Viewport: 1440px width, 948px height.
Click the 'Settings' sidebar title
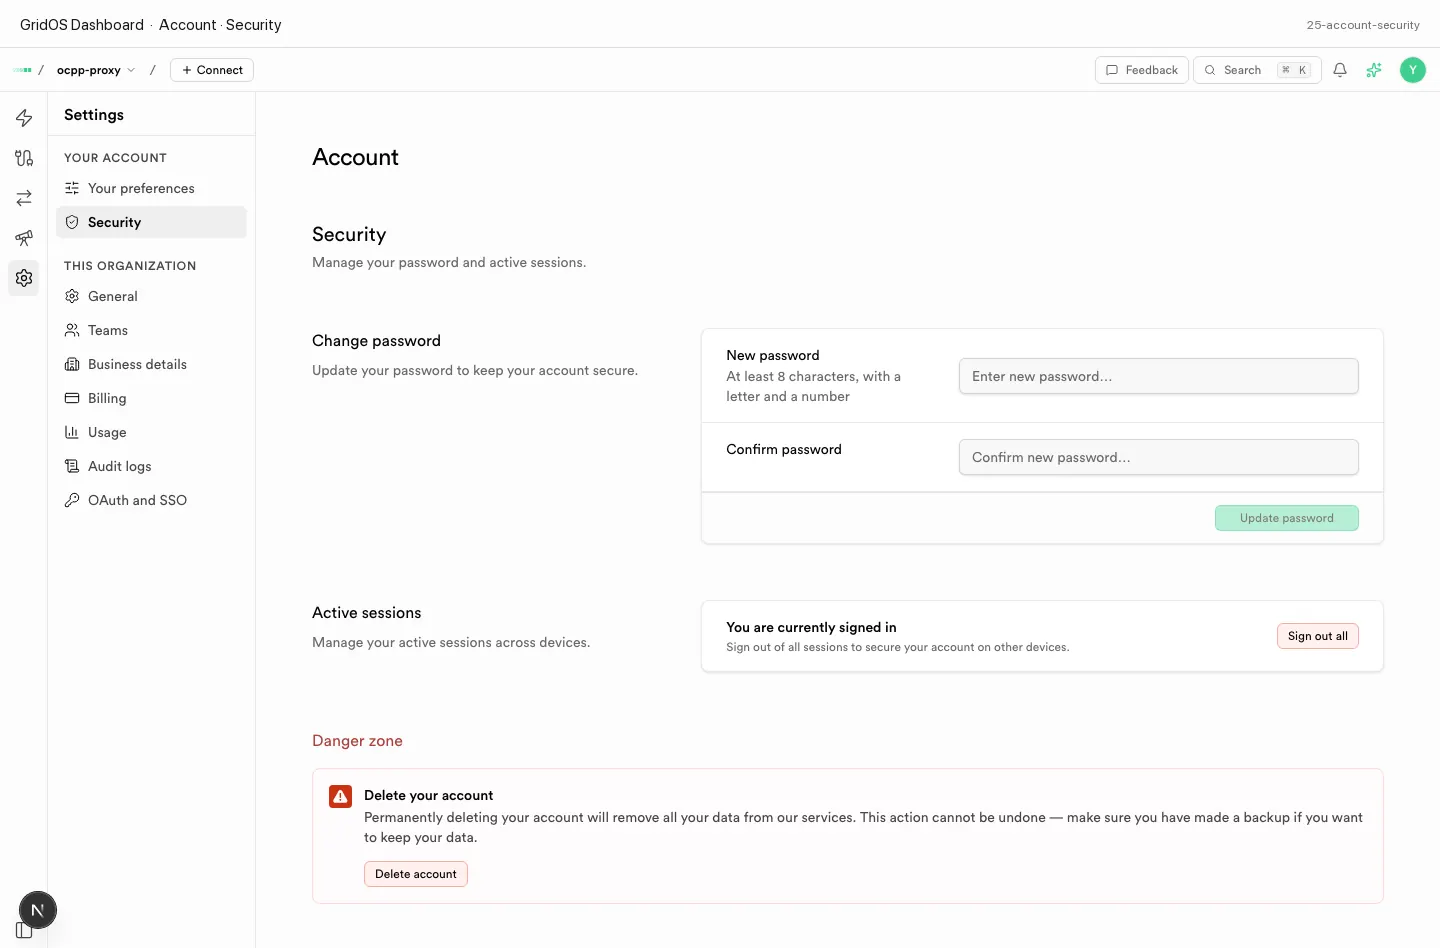coord(94,115)
